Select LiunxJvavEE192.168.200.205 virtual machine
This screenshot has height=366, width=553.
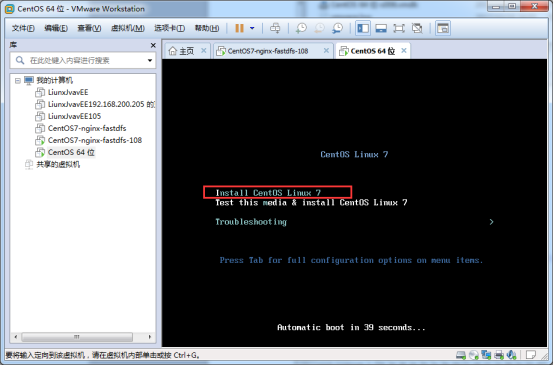tap(101, 104)
